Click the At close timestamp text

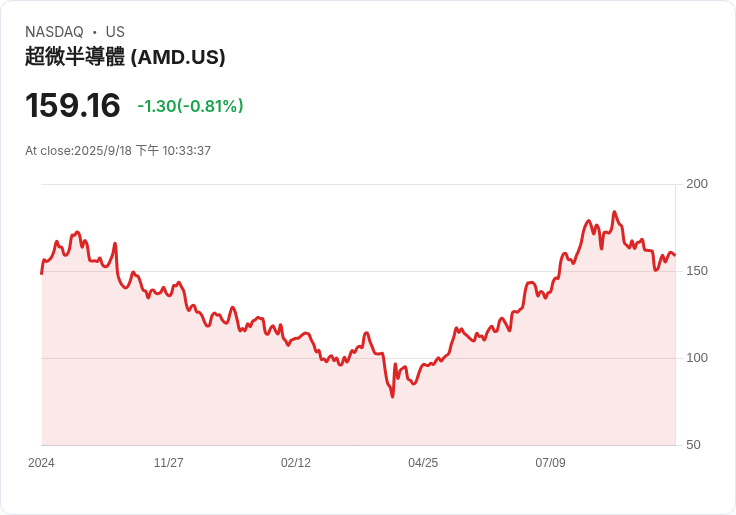[118, 151]
